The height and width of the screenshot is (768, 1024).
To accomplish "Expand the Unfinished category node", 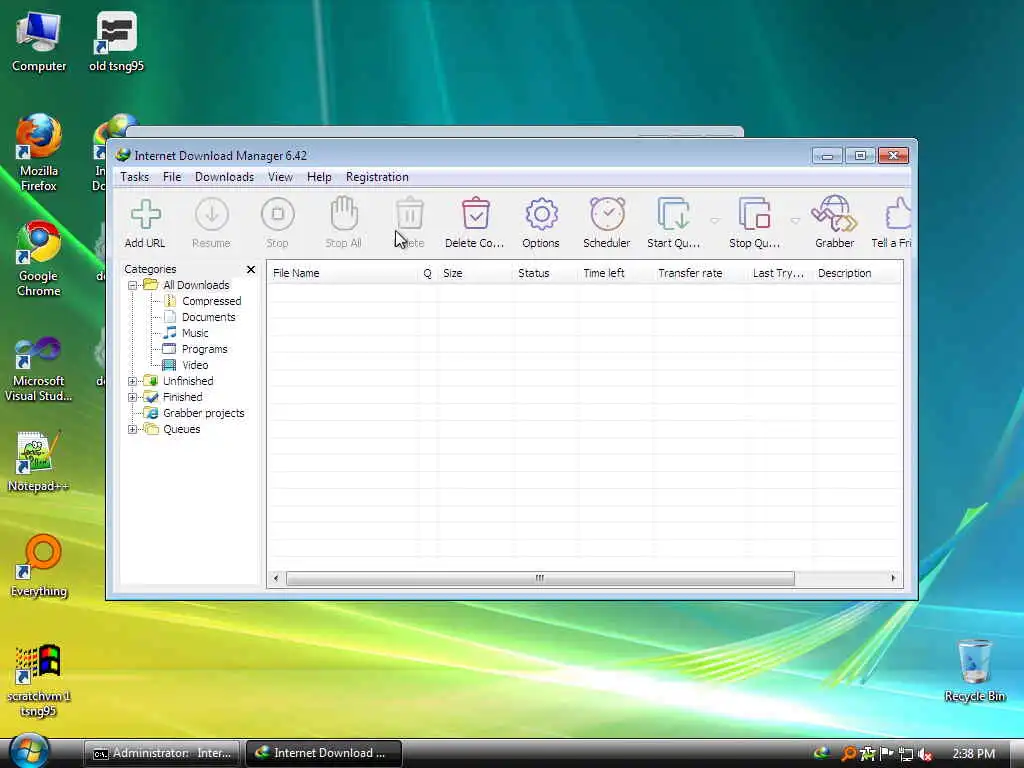I will 133,381.
